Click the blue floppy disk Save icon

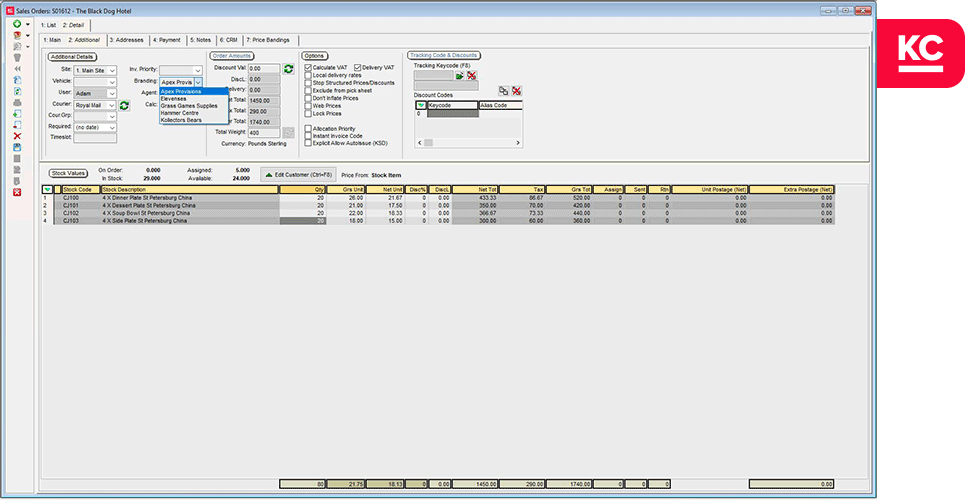(17, 147)
